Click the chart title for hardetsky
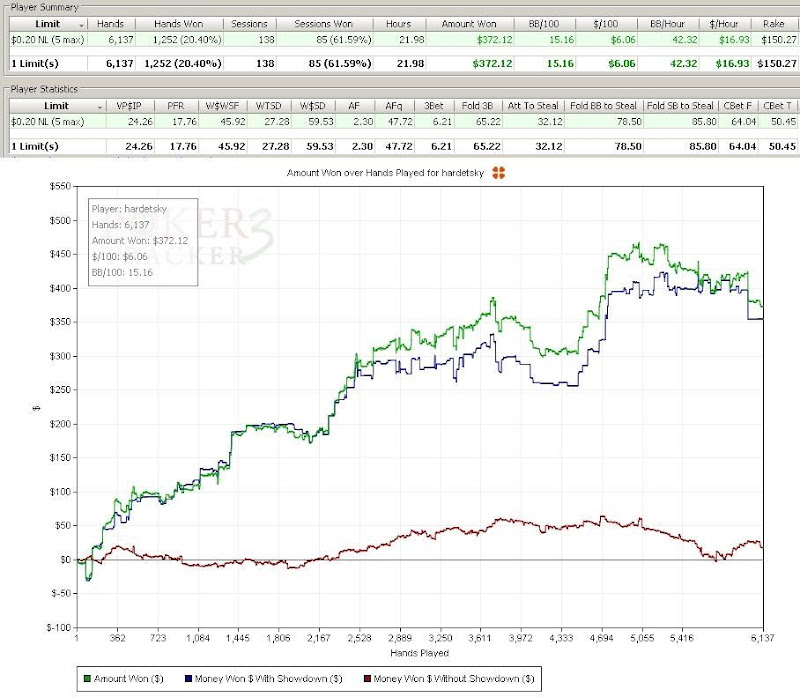Viewport: 800px width, 697px height. 385,173
